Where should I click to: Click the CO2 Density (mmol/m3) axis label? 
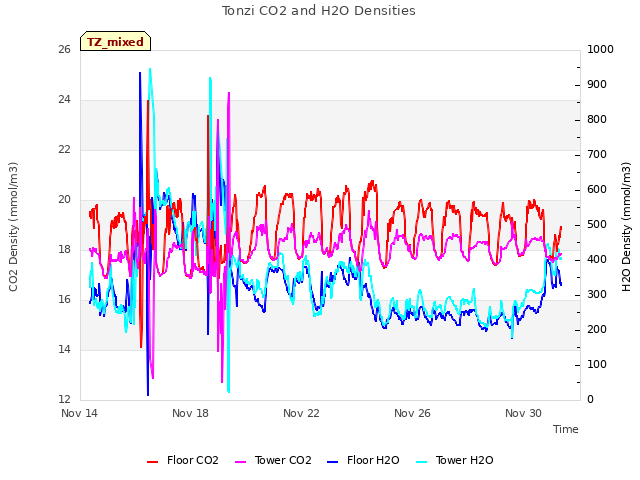pos(13,227)
